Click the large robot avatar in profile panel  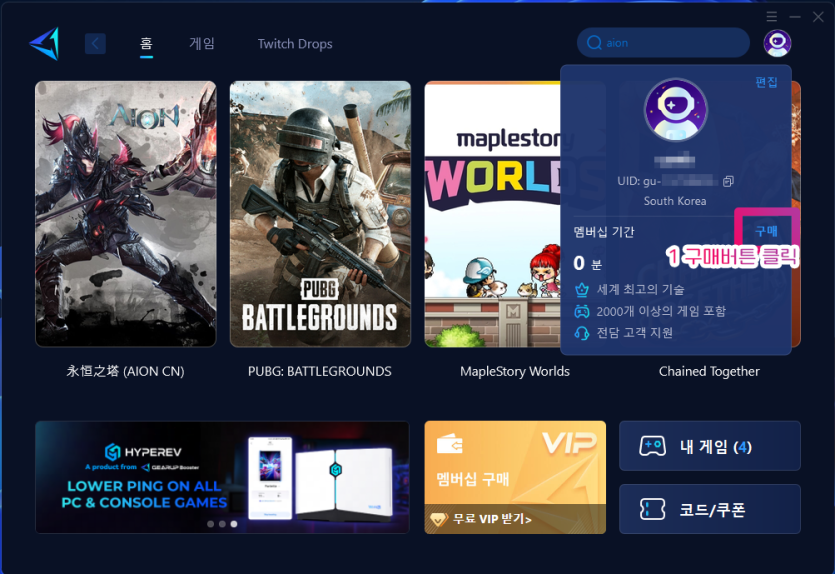coord(675,110)
